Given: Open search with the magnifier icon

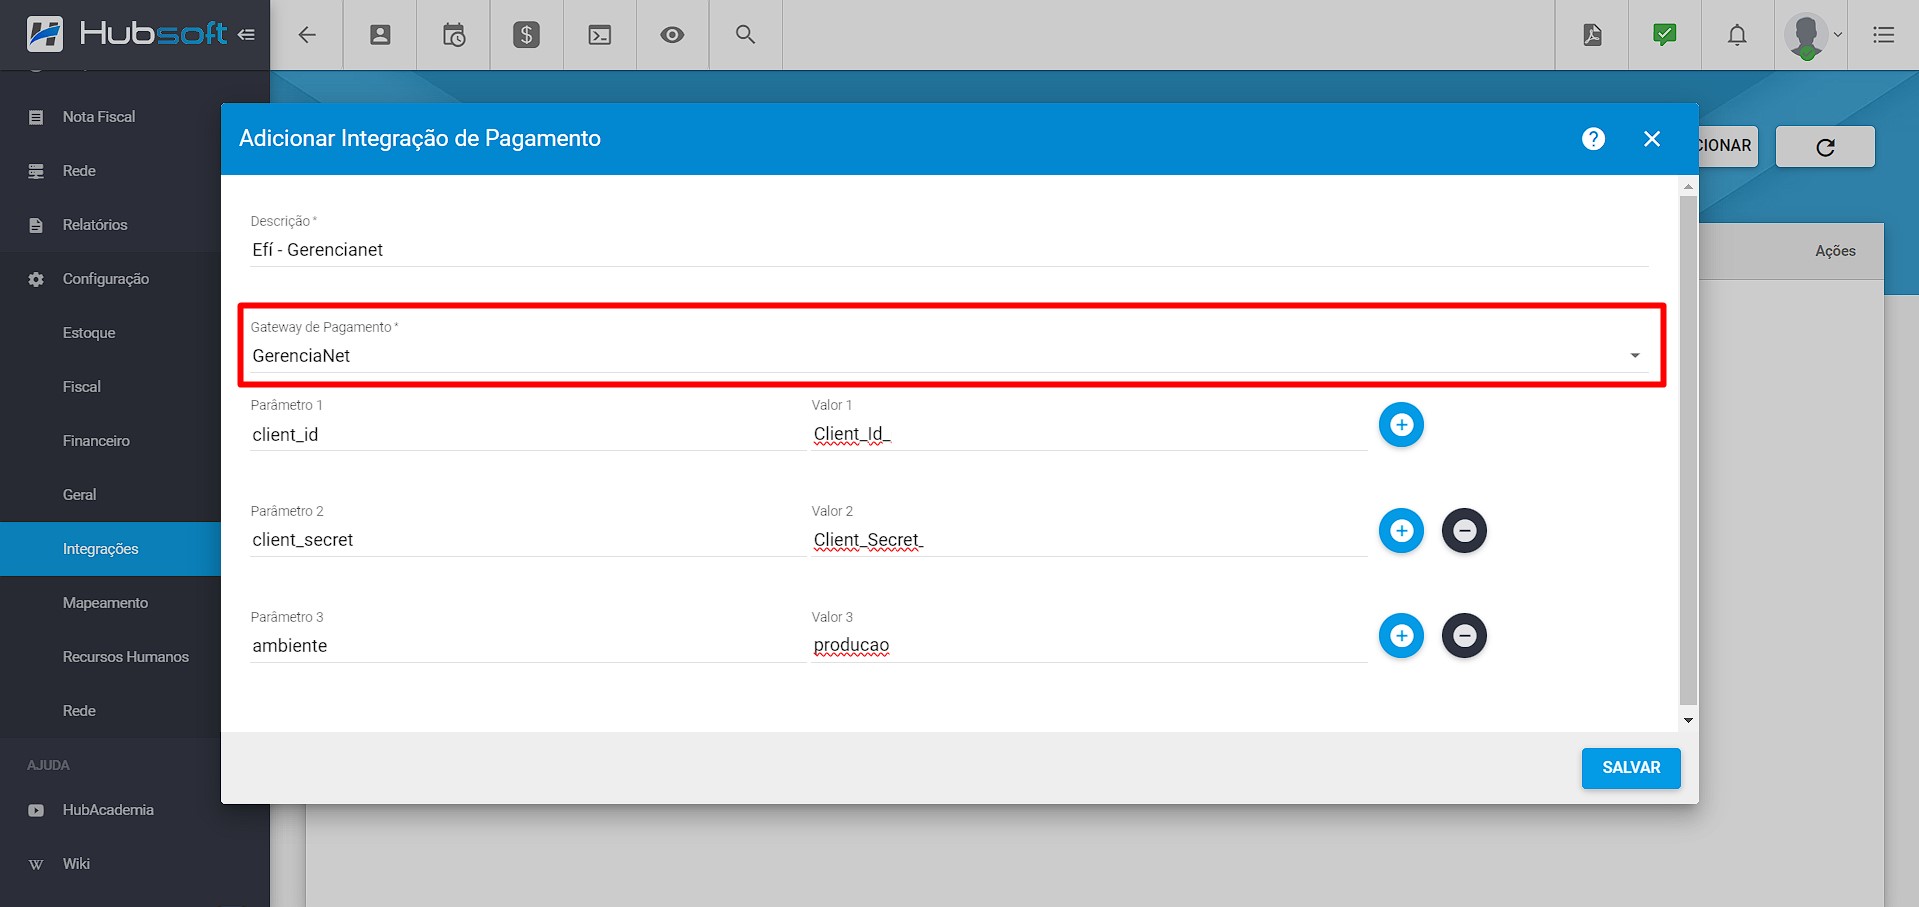Looking at the screenshot, I should point(745,34).
